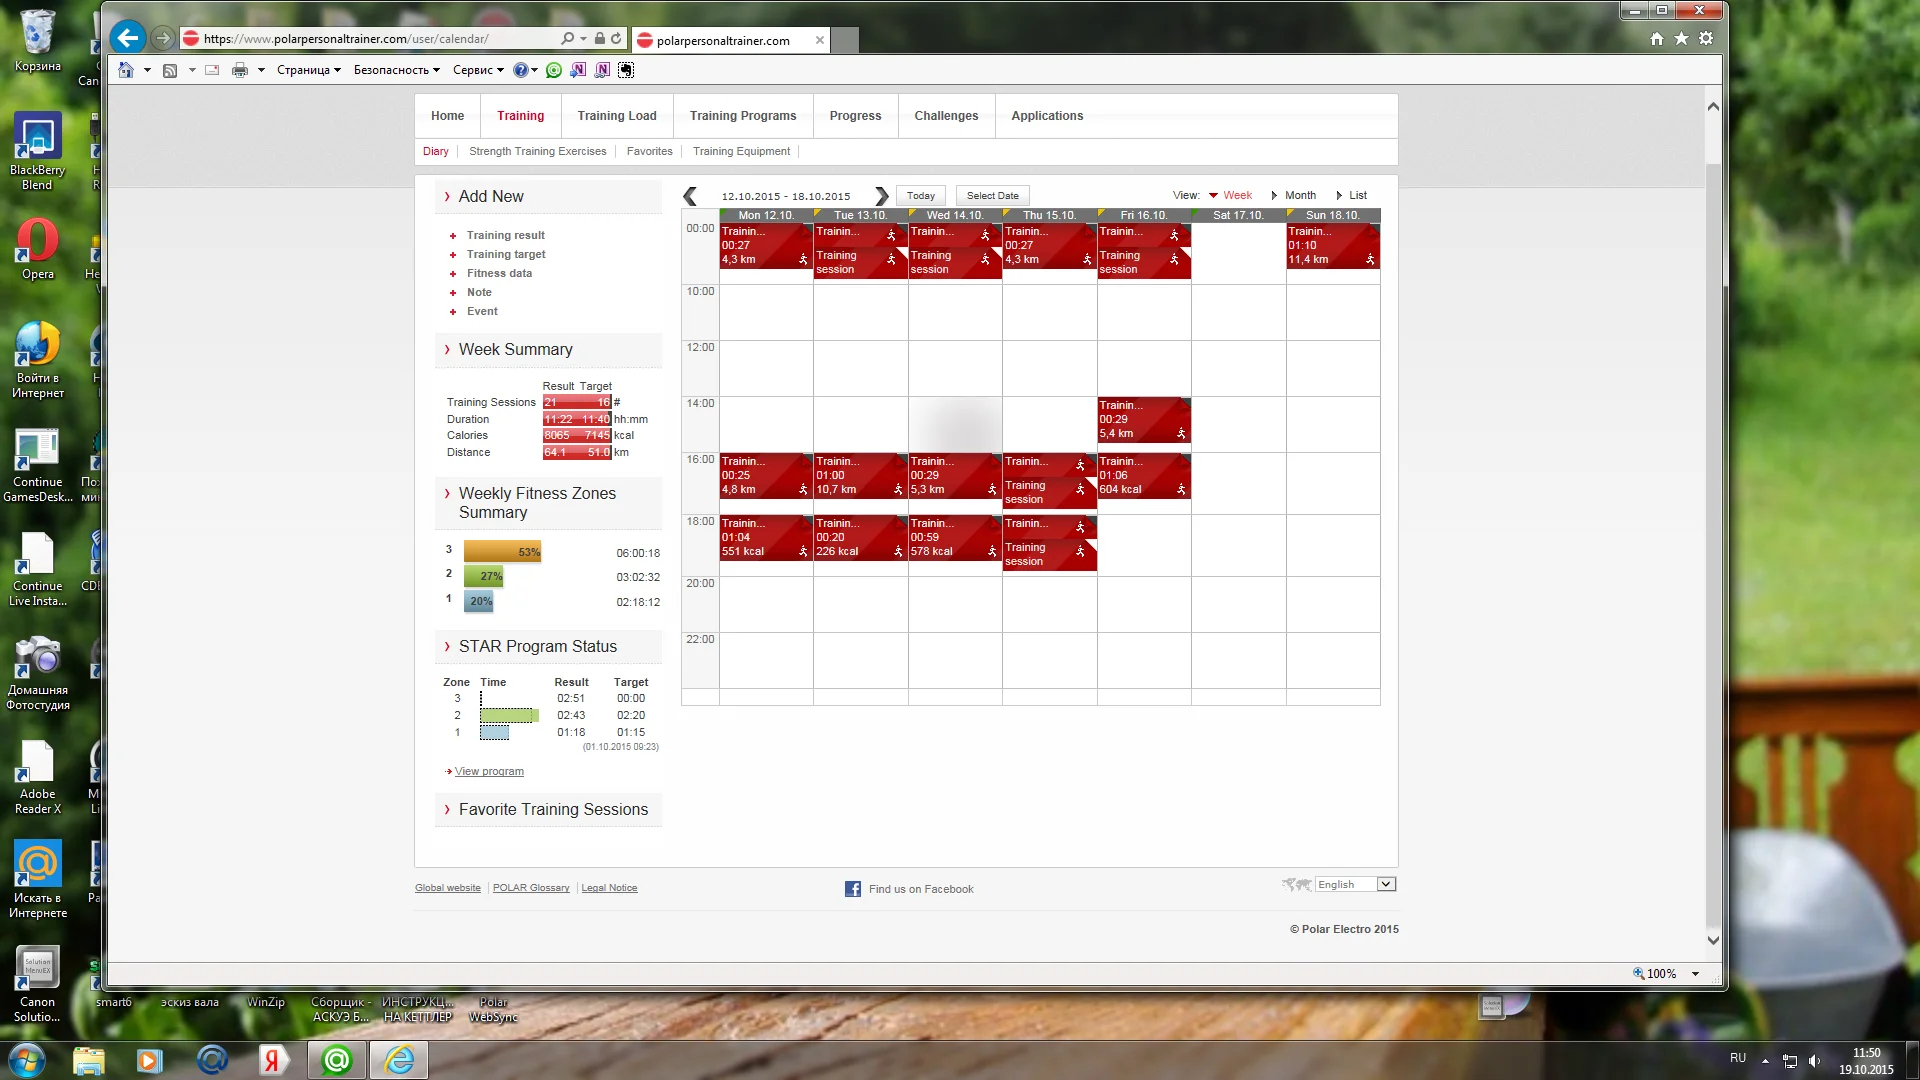Click the browser home icon
The width and height of the screenshot is (1920, 1080).
click(x=1657, y=39)
